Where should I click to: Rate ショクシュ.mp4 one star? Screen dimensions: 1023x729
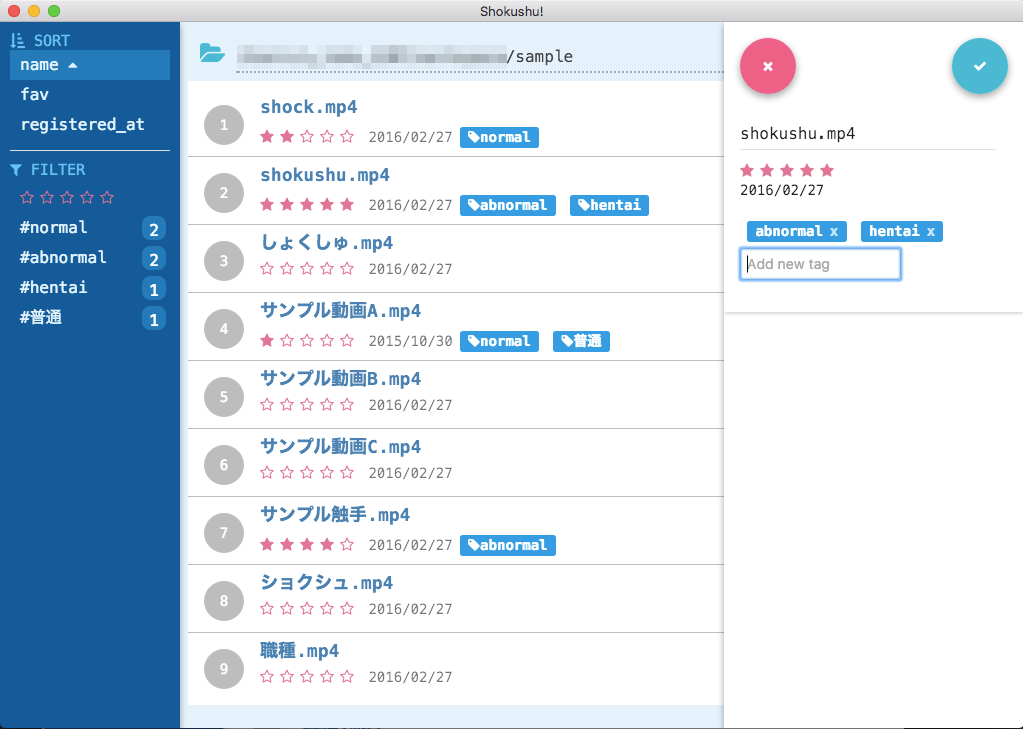coord(267,608)
